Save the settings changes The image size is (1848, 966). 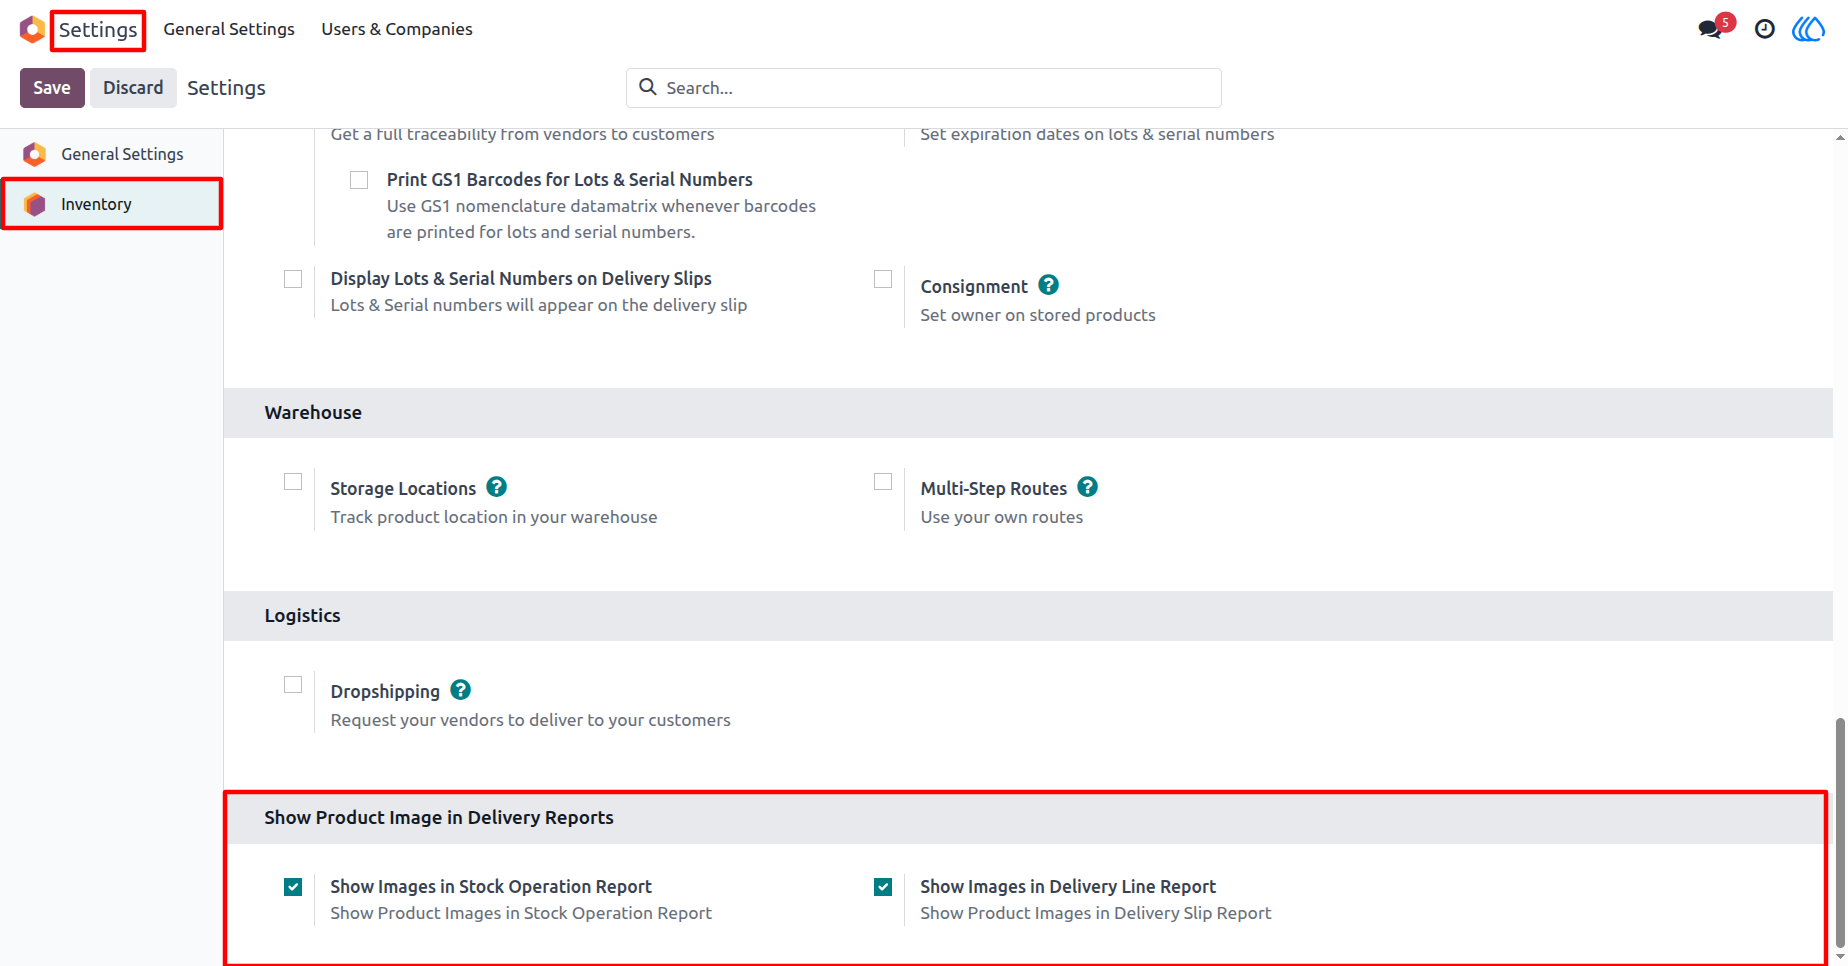52,88
